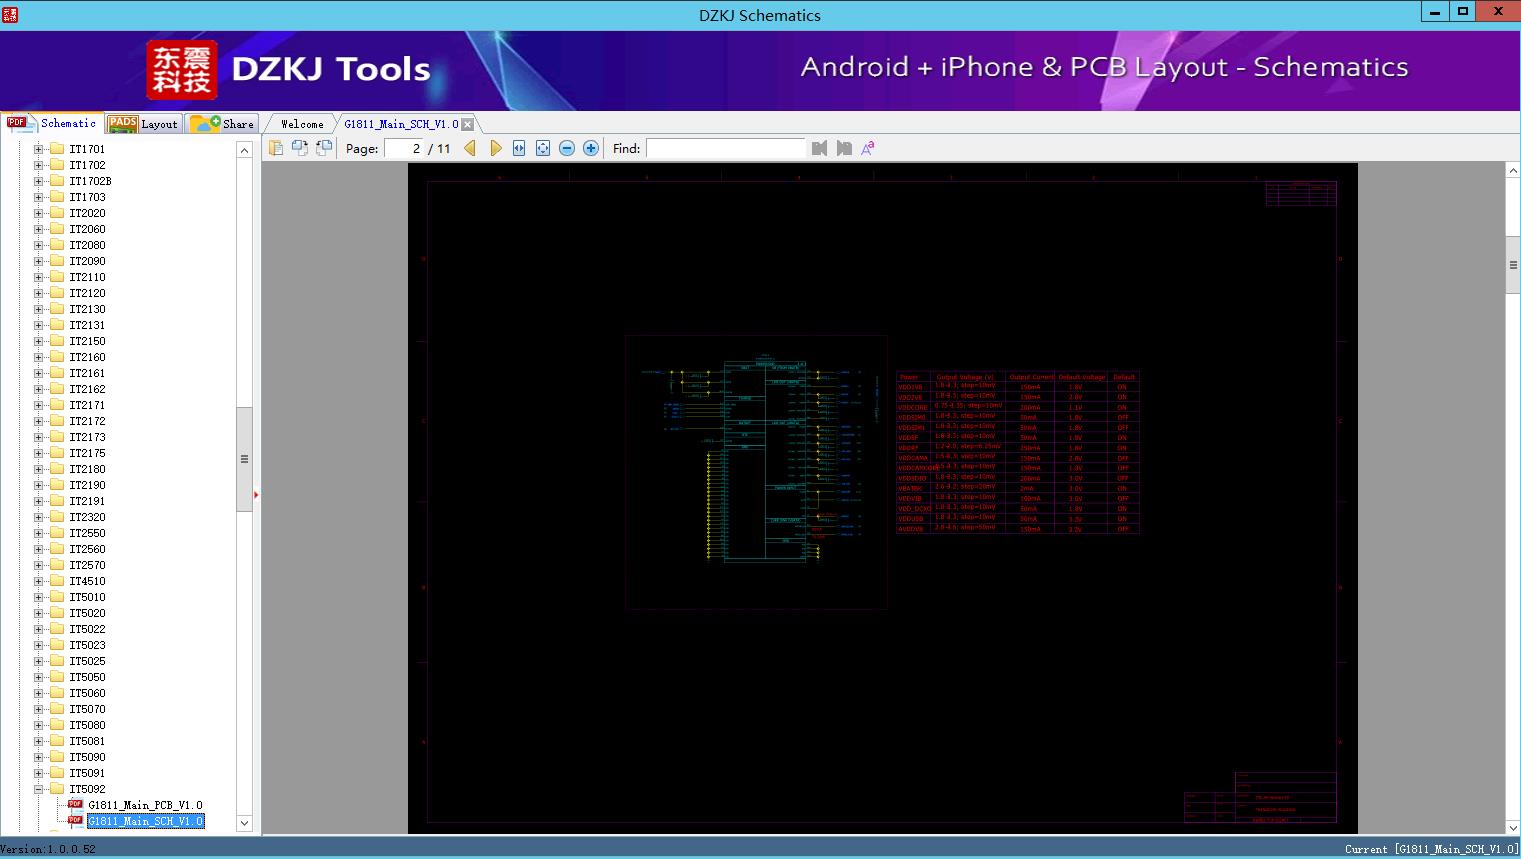Image resolution: width=1521 pixels, height=859 pixels.
Task: Click the find previous icon
Action: [819, 148]
